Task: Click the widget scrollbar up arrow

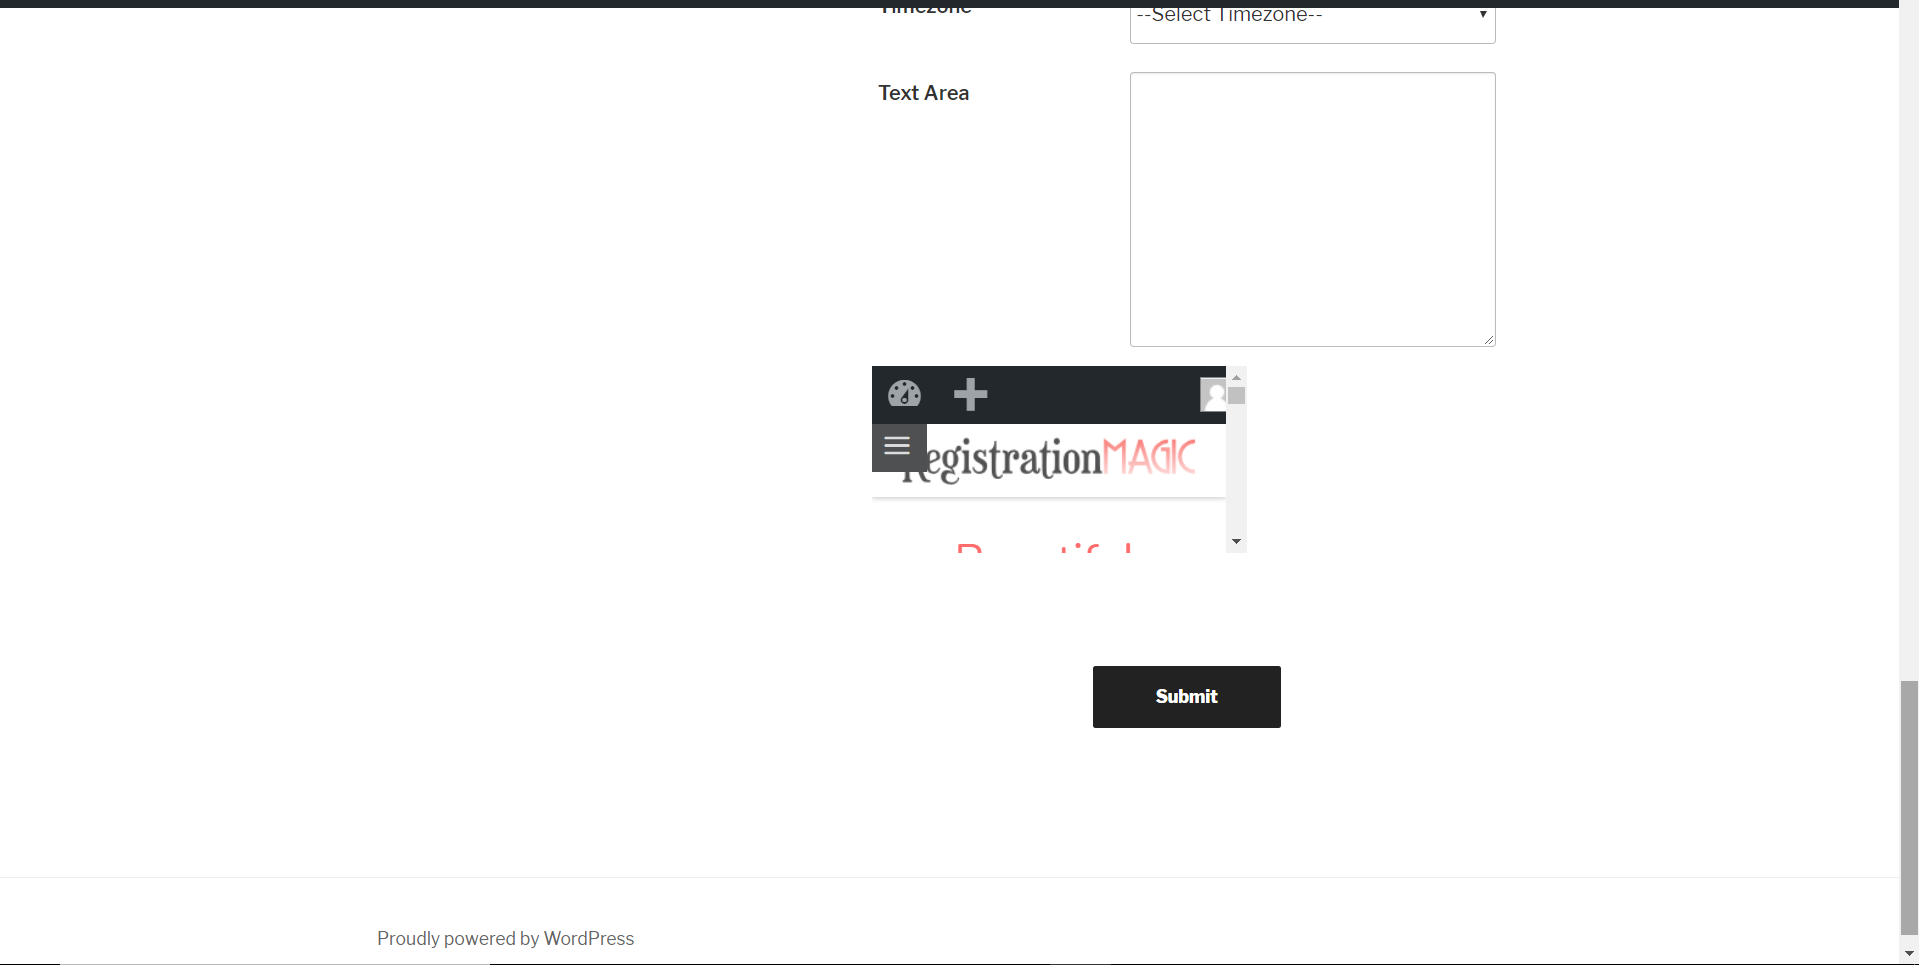Action: coord(1236,377)
